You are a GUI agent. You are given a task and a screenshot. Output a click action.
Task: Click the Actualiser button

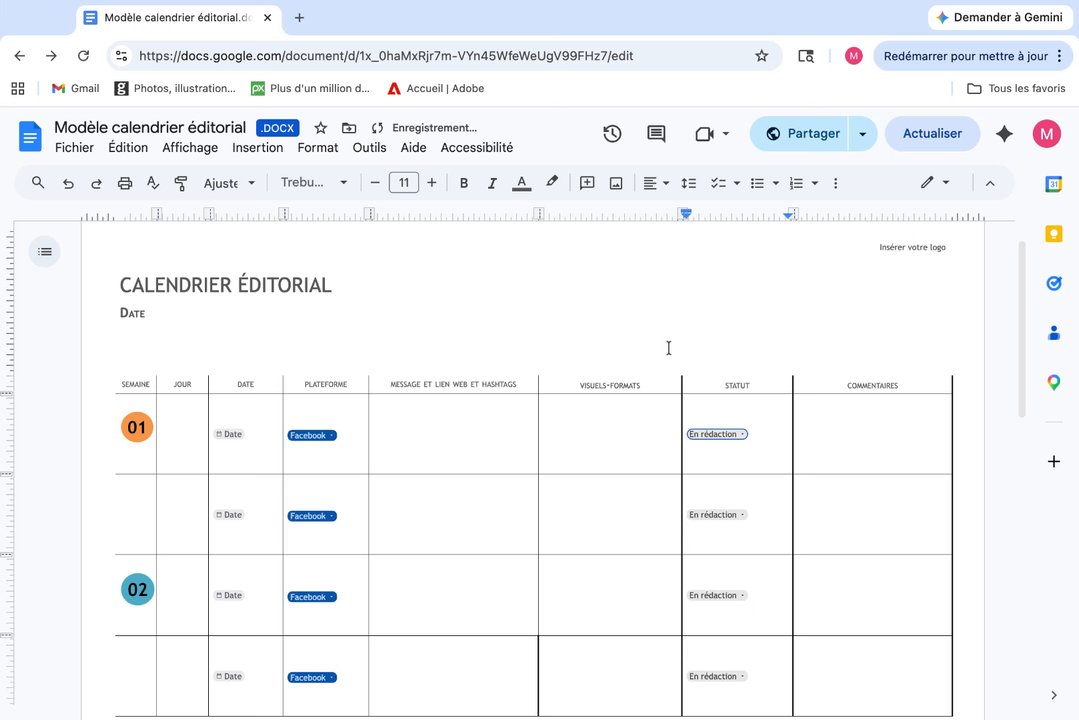tap(932, 134)
